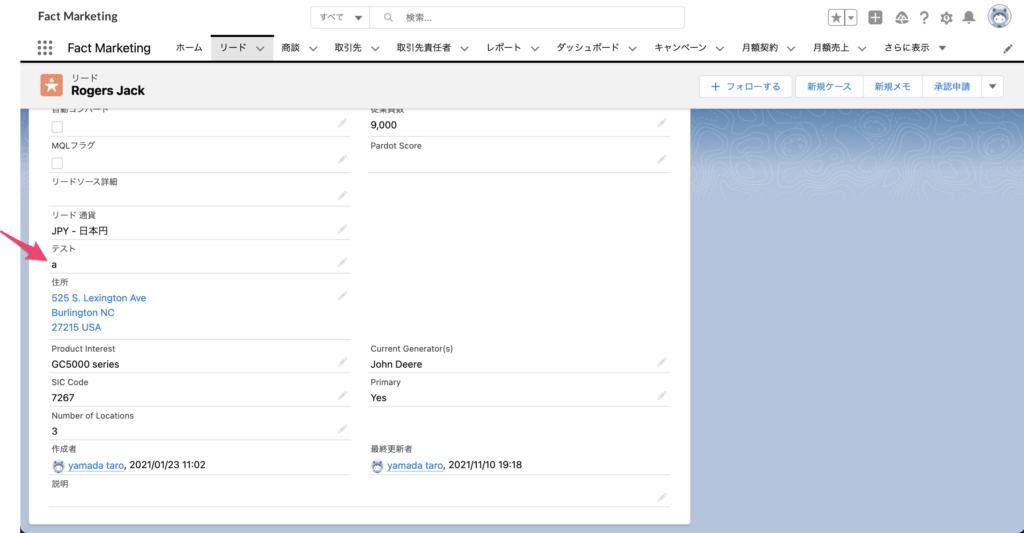The image size is (1024, 533).
Task: Toggle the 自動コンバート checkbox
Action: 57,127
